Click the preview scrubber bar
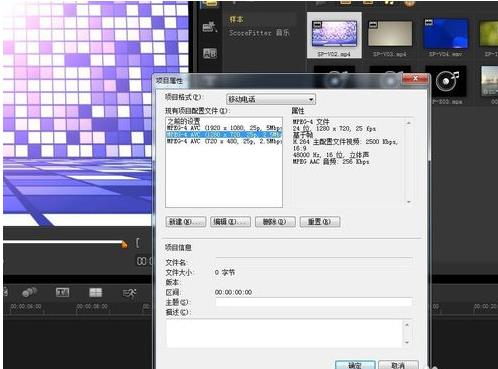Screen dimensions: 498x369 63,241
